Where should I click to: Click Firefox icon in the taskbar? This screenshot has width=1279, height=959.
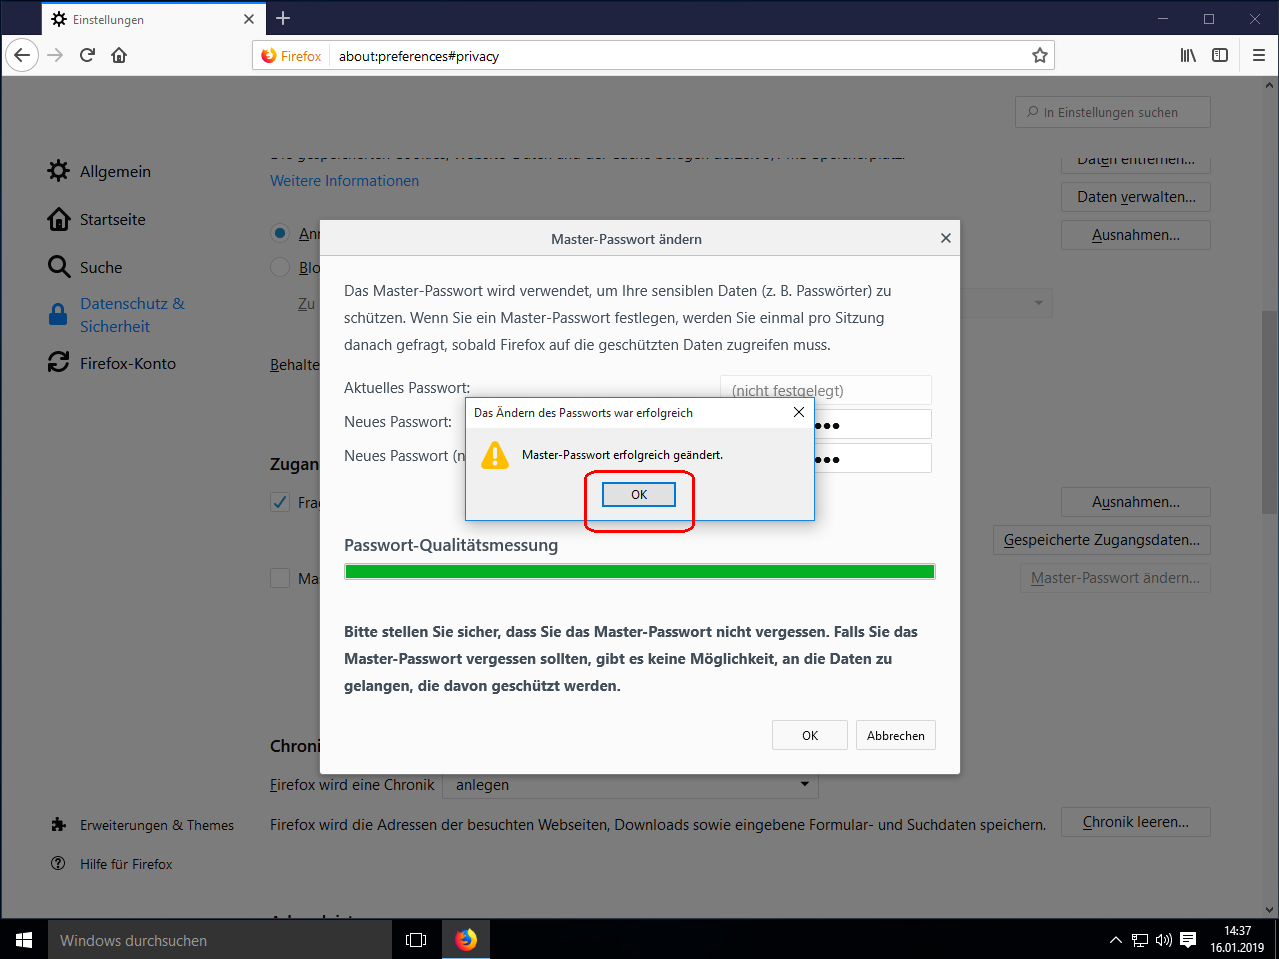[466, 940]
